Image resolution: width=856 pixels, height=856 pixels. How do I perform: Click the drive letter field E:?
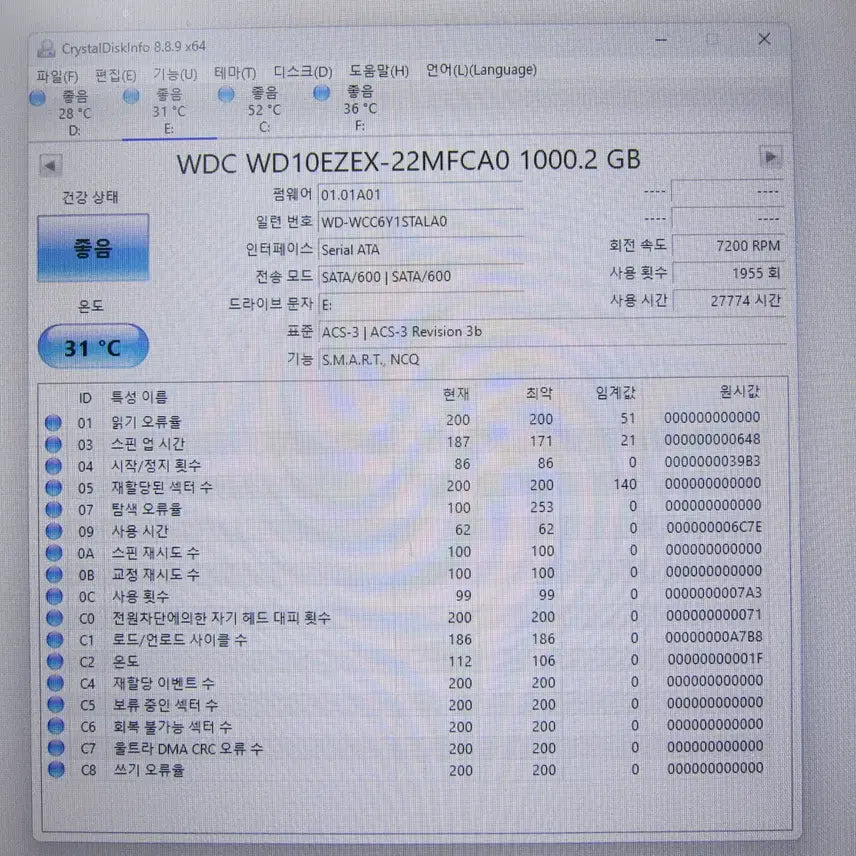(x=420, y=305)
